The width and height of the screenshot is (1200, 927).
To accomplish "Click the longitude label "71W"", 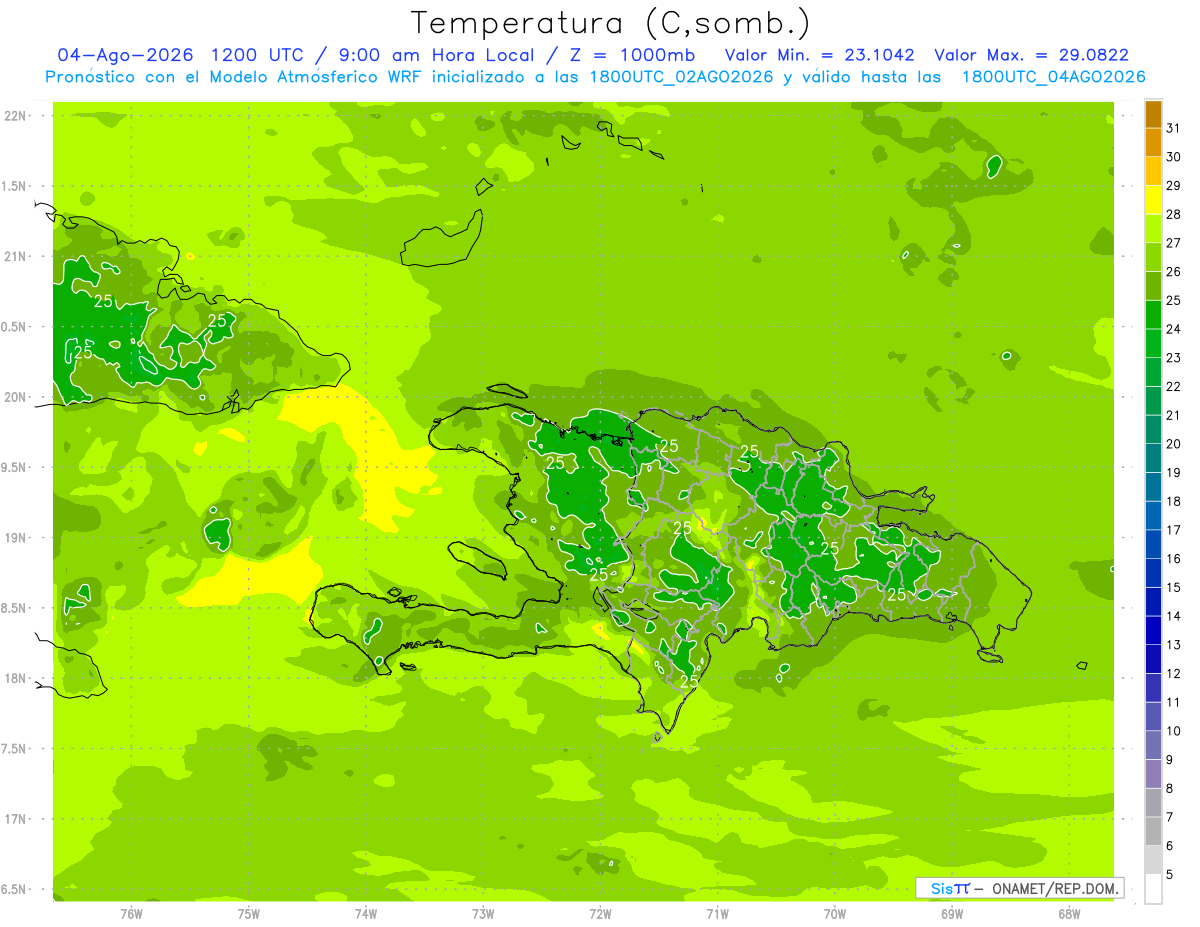I will tap(717, 913).
